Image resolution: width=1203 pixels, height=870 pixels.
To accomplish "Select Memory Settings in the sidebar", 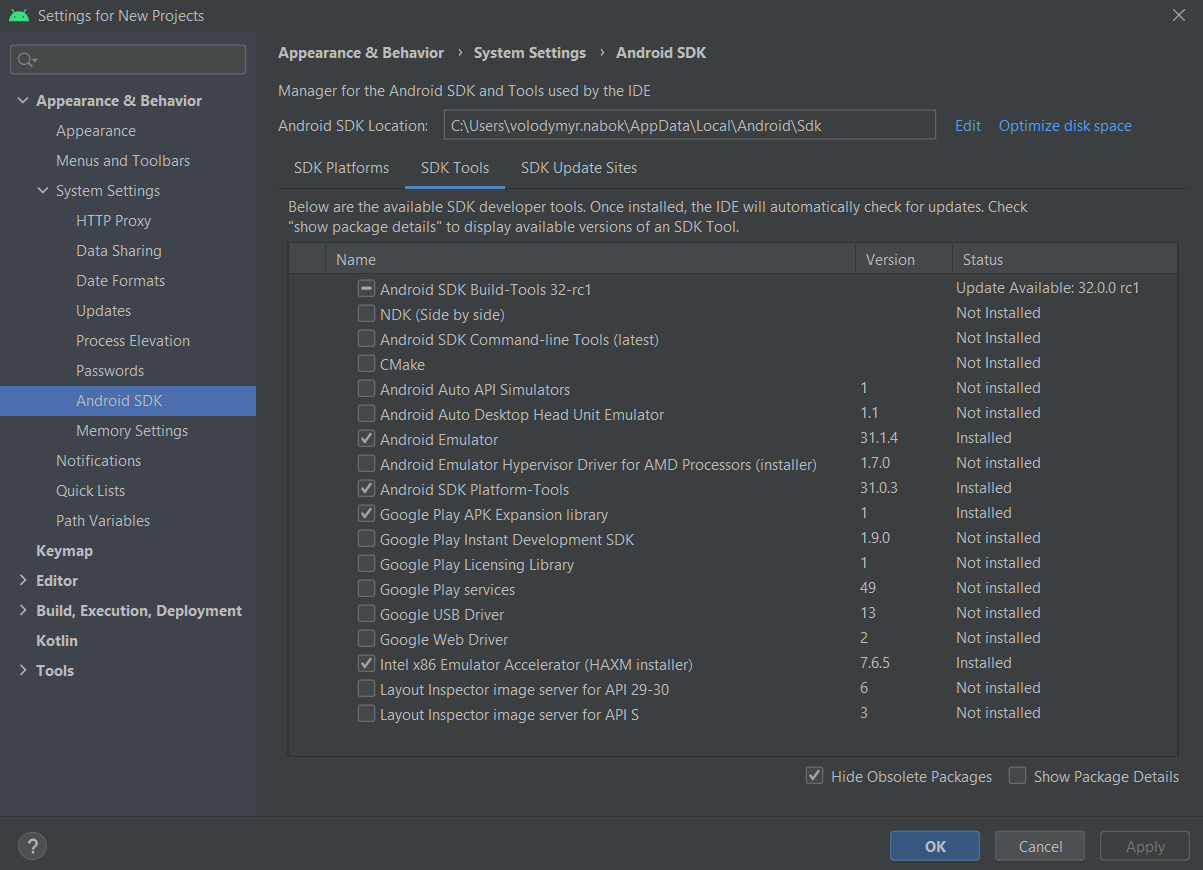I will coord(132,431).
